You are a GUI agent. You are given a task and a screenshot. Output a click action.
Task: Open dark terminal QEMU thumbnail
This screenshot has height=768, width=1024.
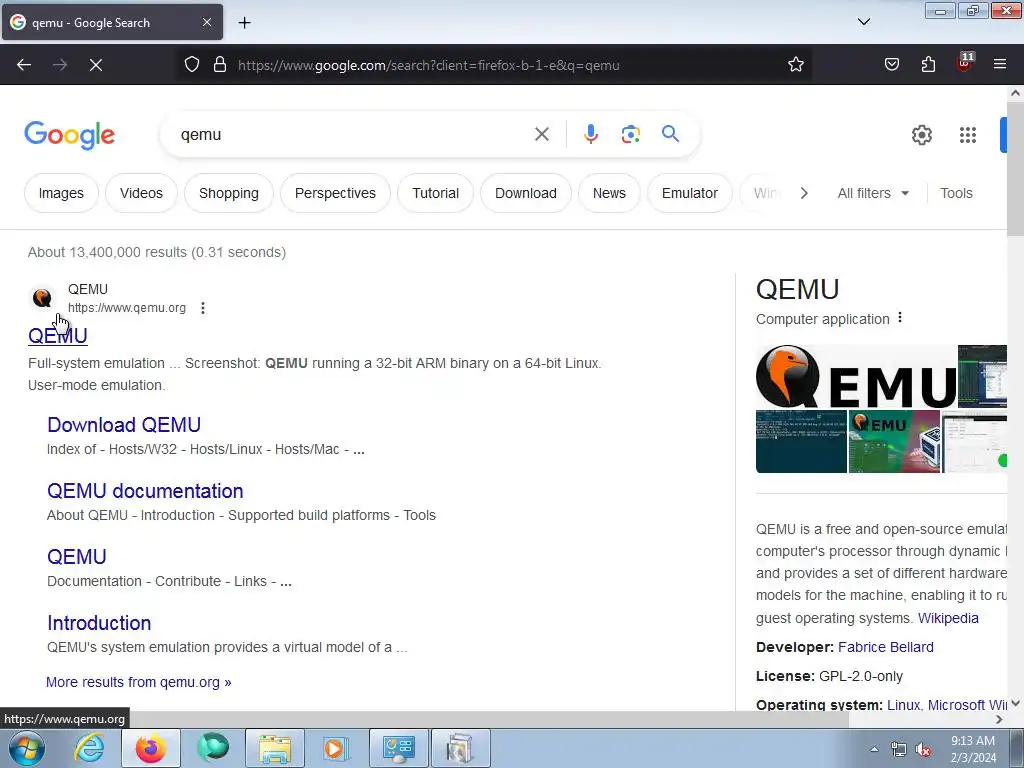coord(801,441)
